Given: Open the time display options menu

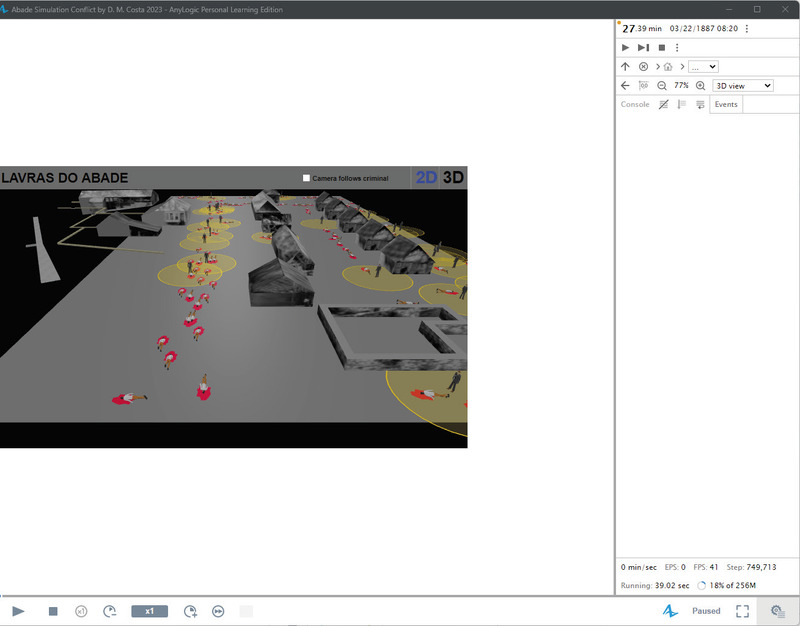Looking at the screenshot, I should (x=747, y=29).
